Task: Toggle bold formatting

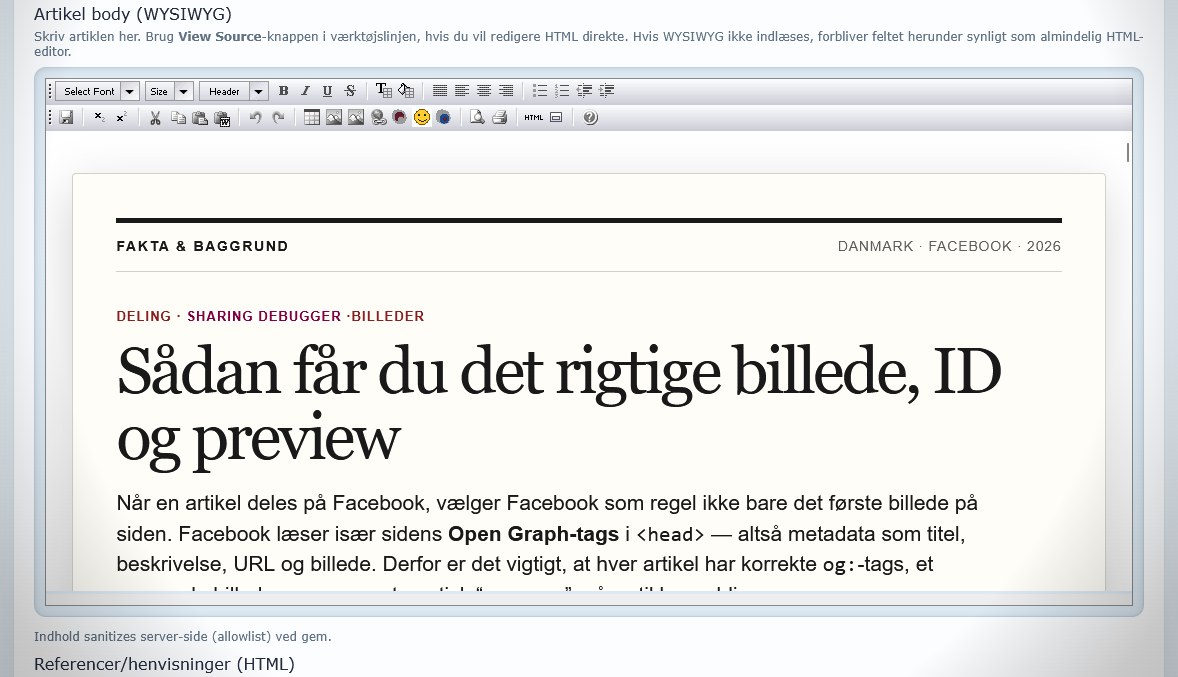Action: pos(283,91)
